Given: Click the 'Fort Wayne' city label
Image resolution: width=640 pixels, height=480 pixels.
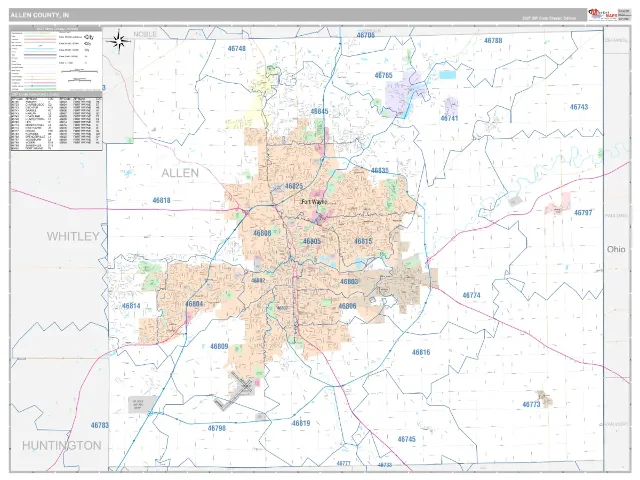Looking at the screenshot, I should click(314, 202).
